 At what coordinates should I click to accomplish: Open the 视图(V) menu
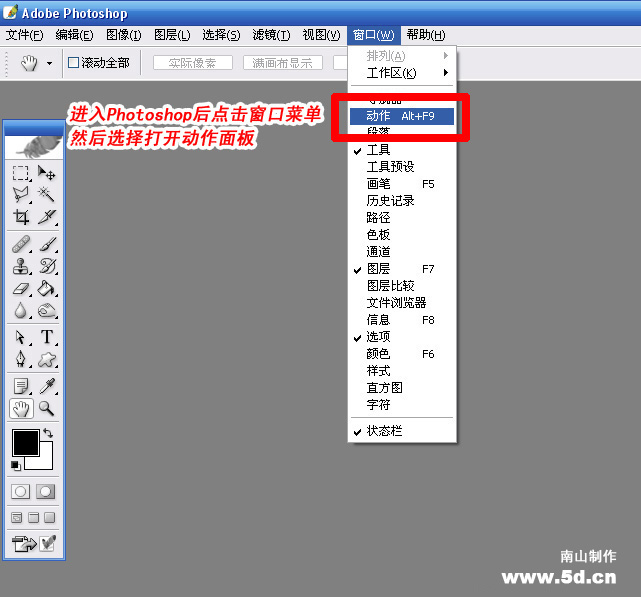pos(321,35)
